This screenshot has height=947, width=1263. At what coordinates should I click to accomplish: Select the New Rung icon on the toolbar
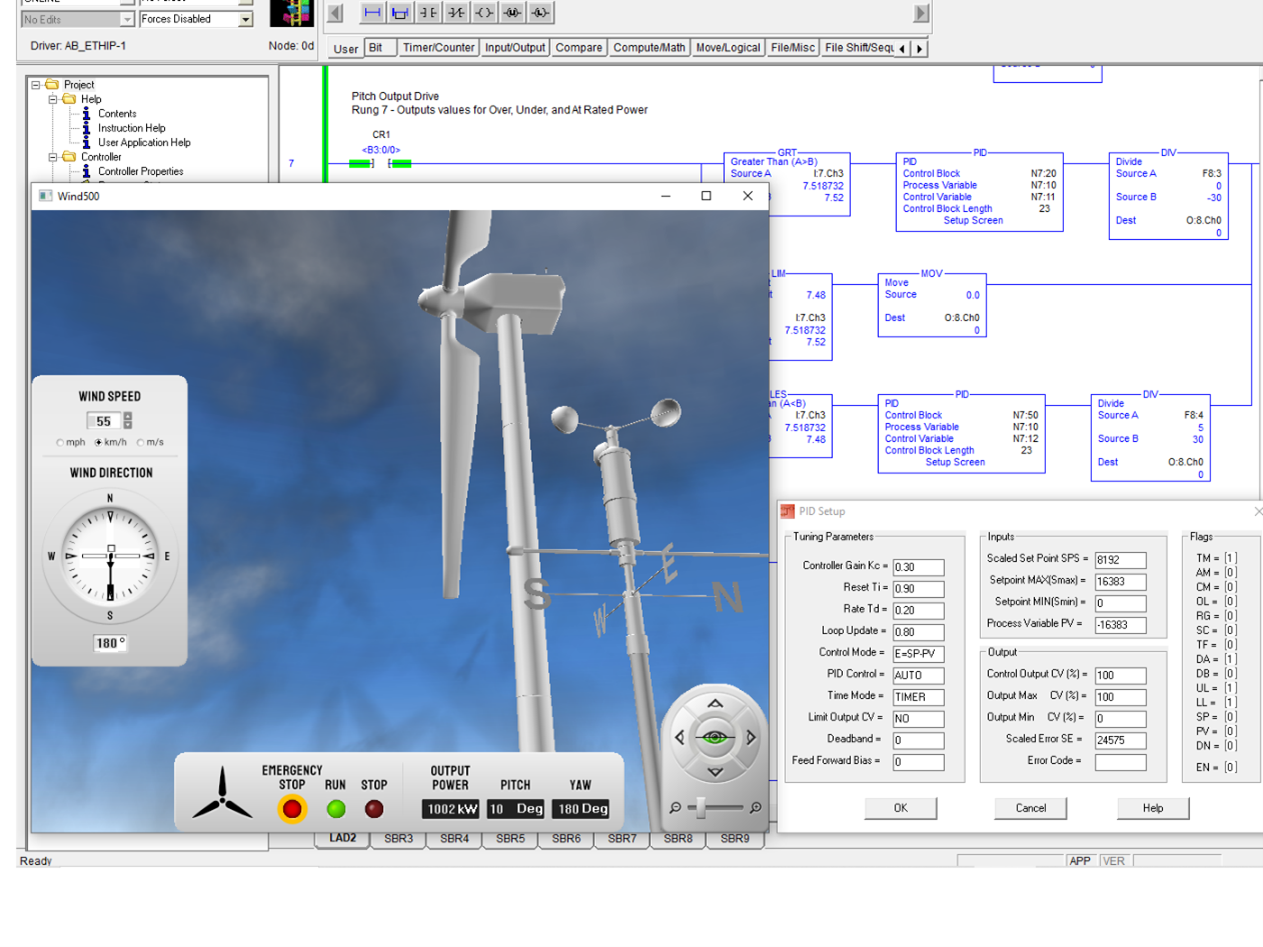pos(372,14)
